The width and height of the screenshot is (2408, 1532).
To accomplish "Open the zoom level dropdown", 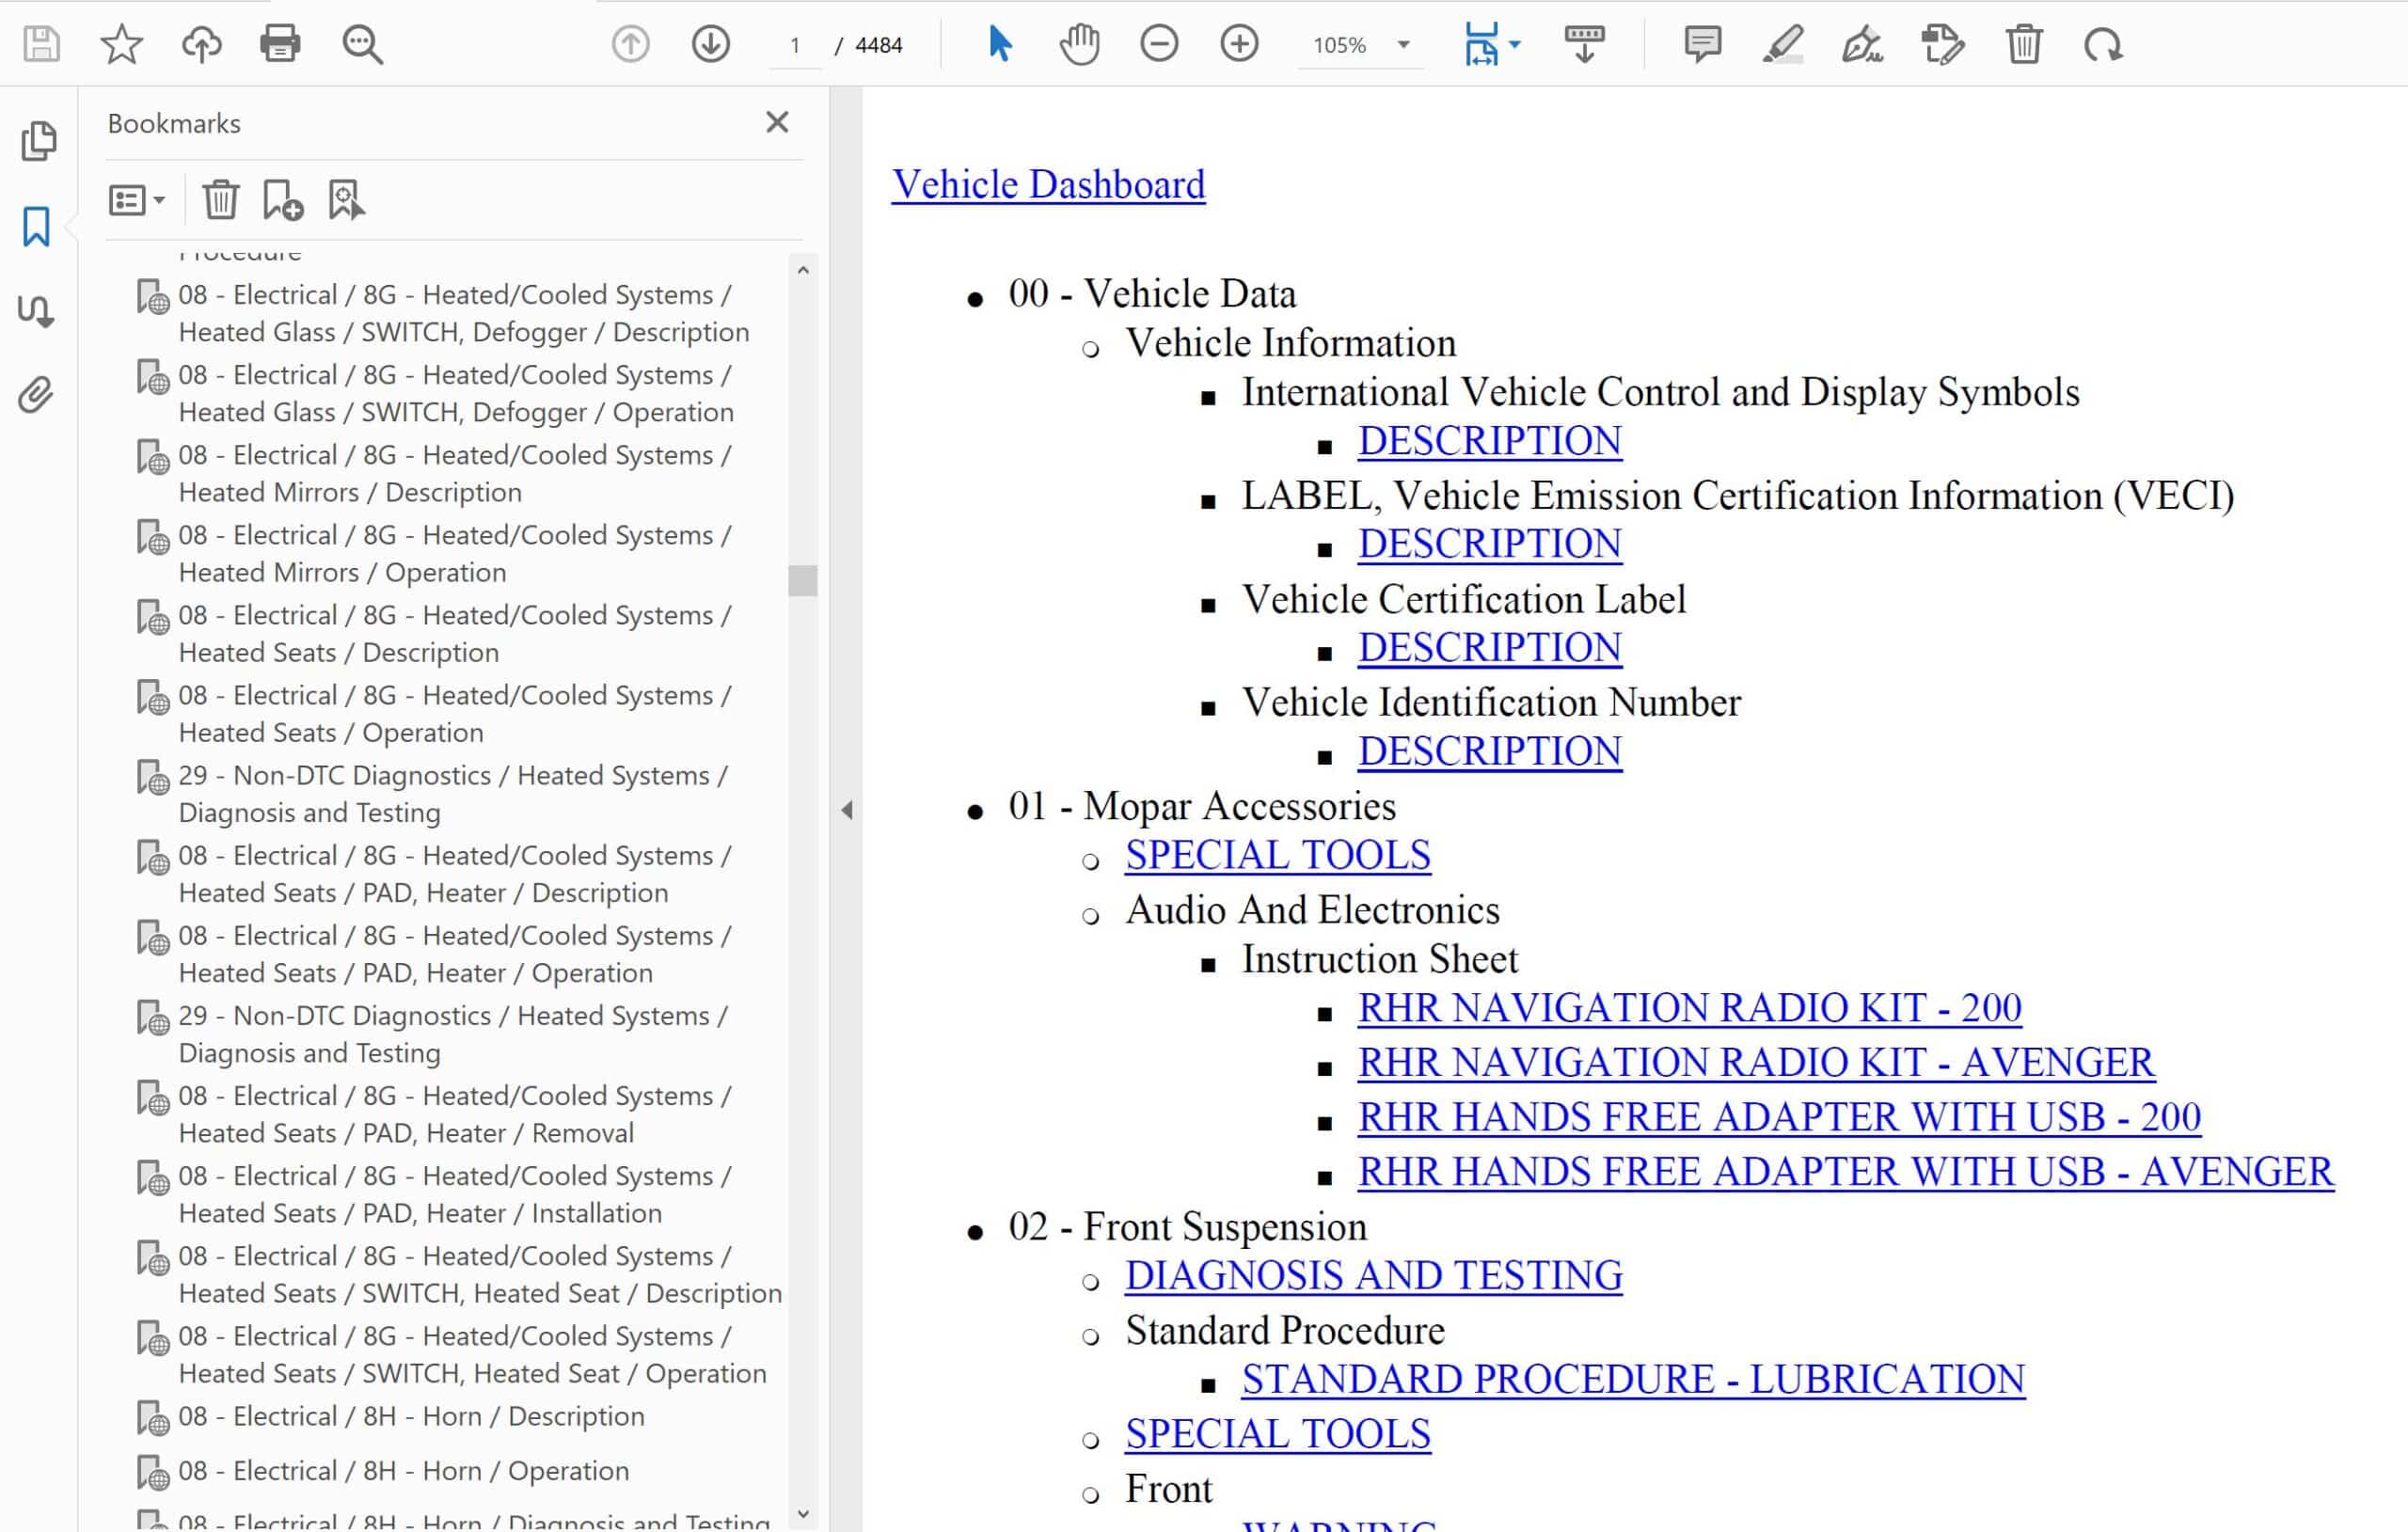I will pos(1404,45).
